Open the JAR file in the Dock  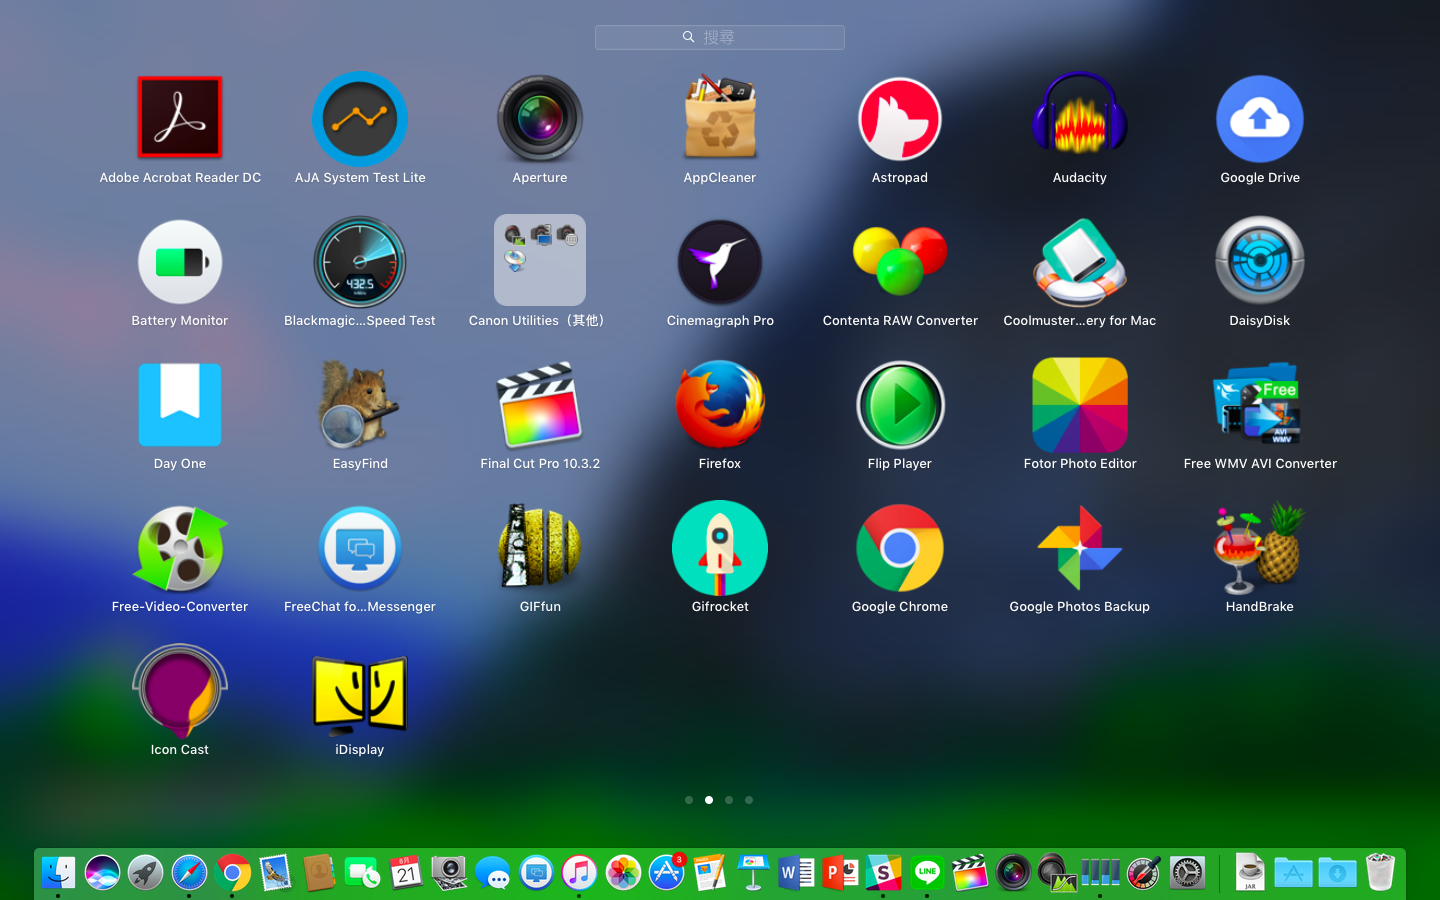click(1250, 873)
